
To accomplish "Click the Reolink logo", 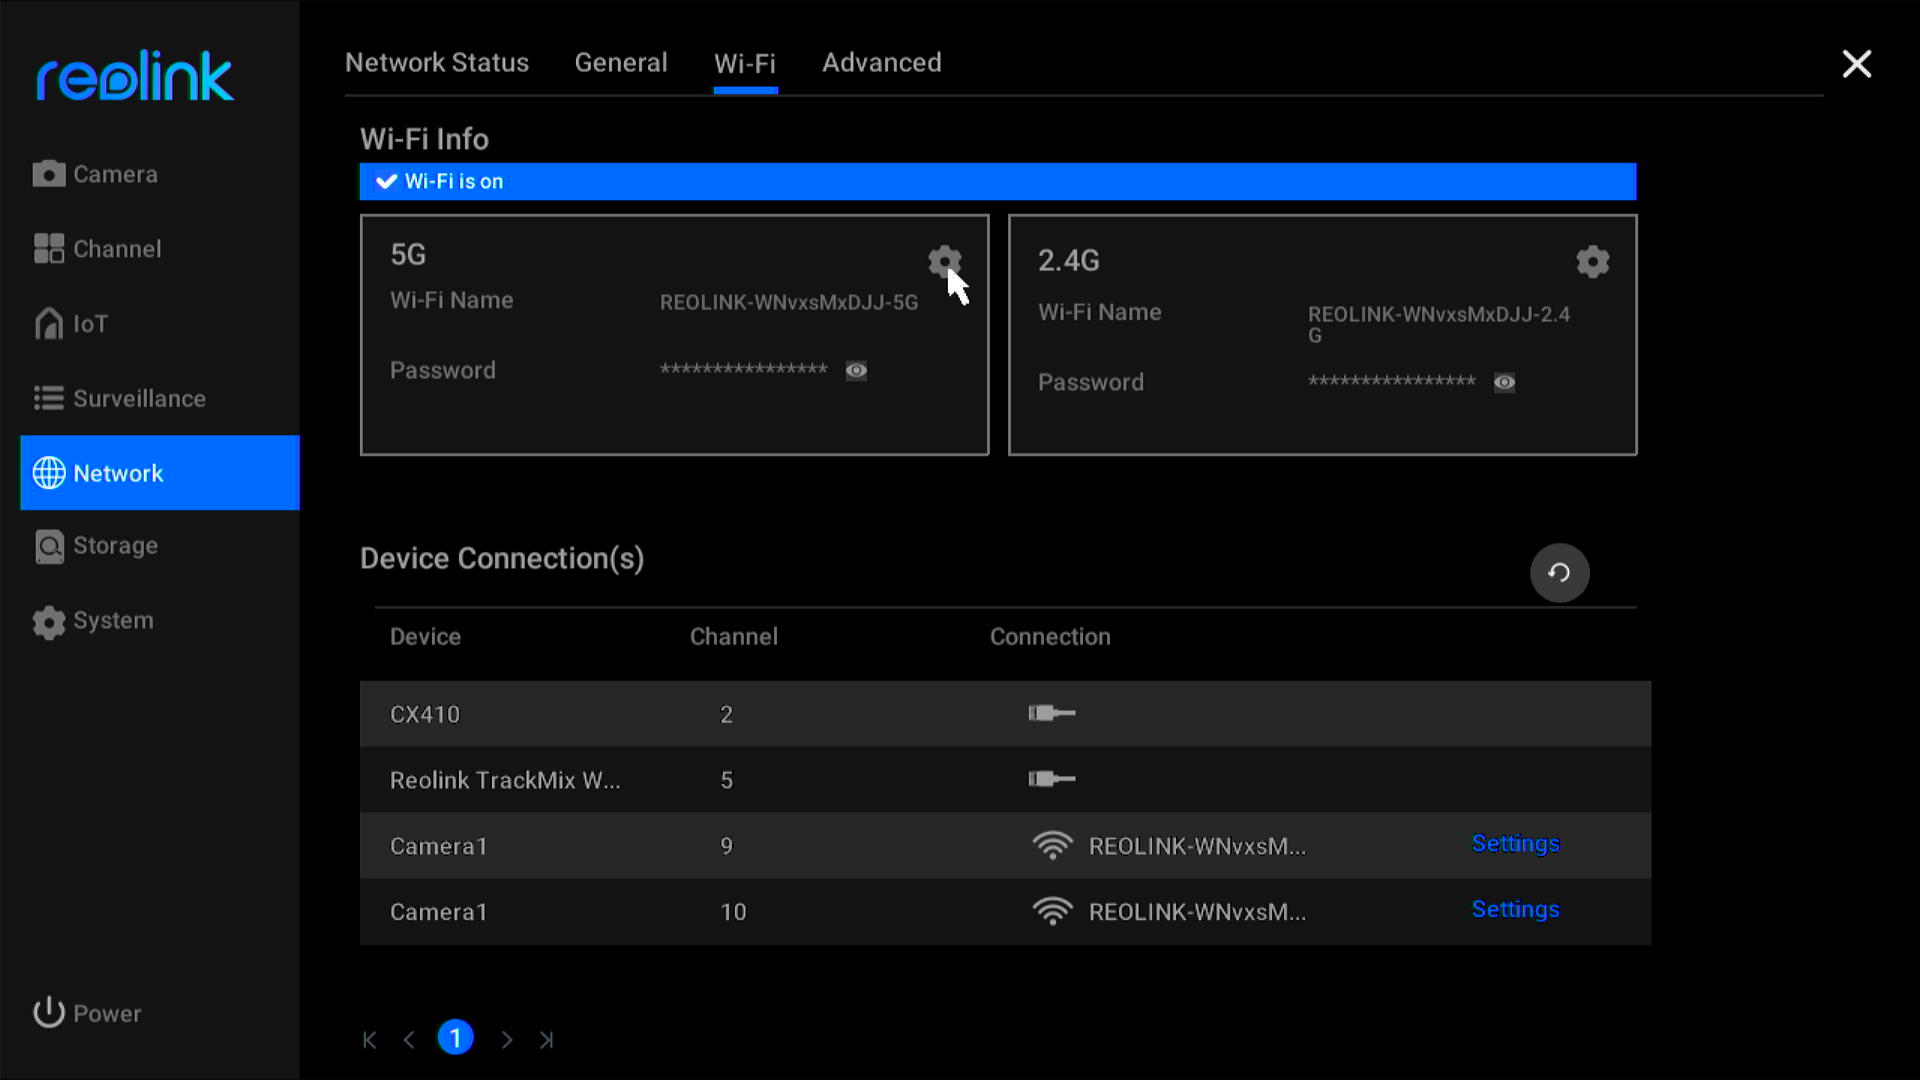I will (135, 76).
